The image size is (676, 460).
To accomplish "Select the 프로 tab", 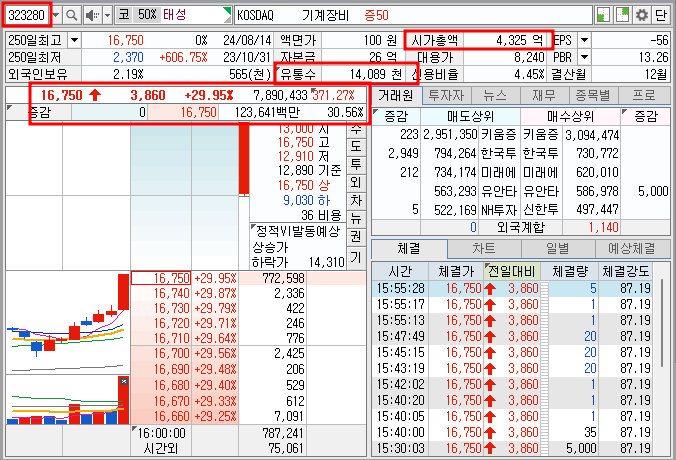I will pos(644,95).
